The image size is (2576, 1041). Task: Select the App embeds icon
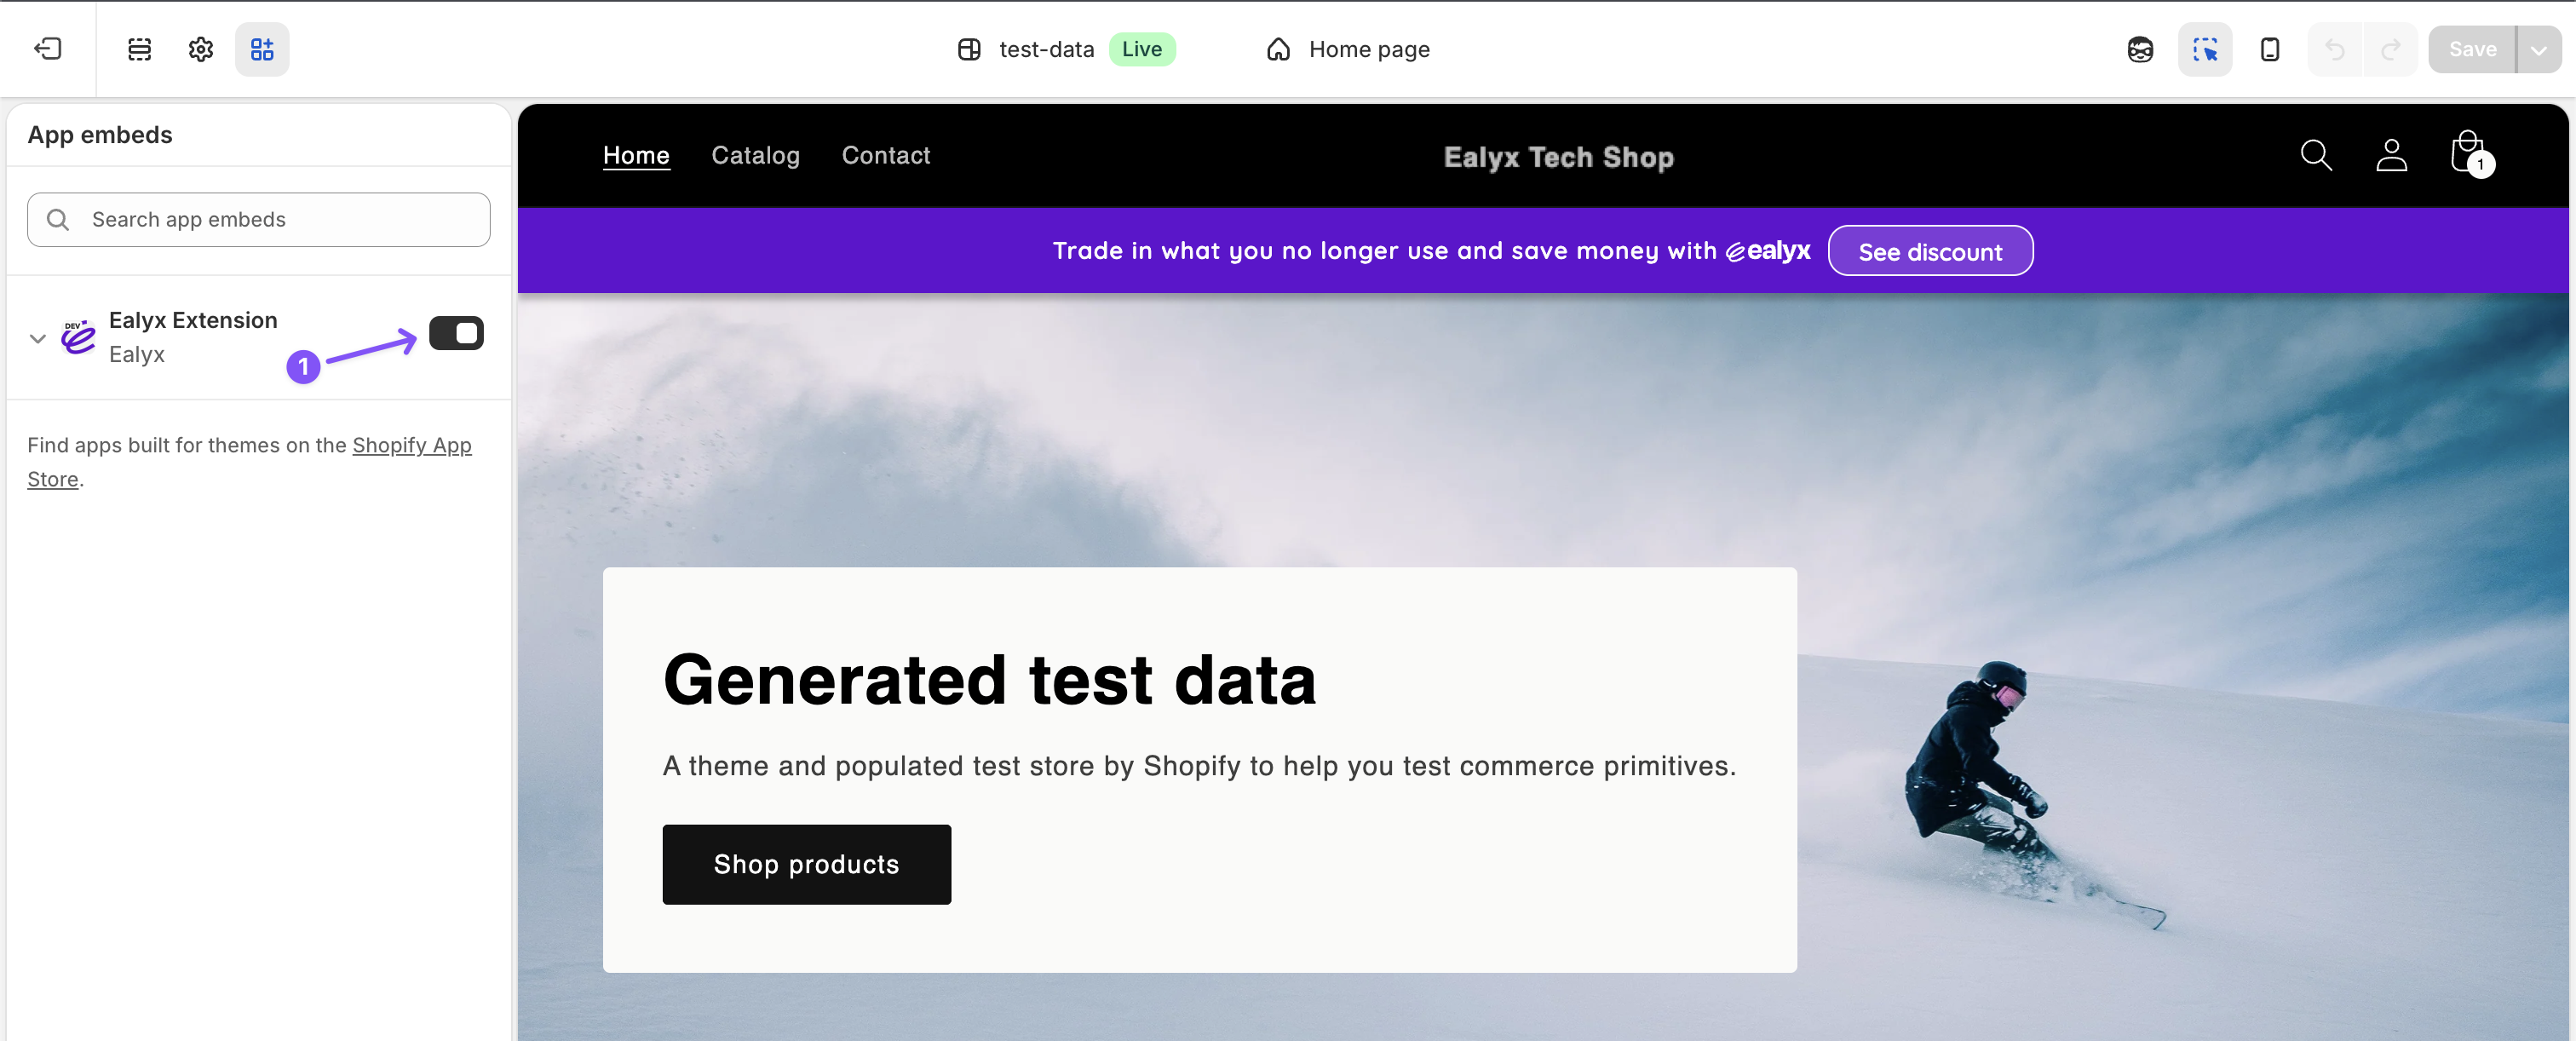click(262, 49)
